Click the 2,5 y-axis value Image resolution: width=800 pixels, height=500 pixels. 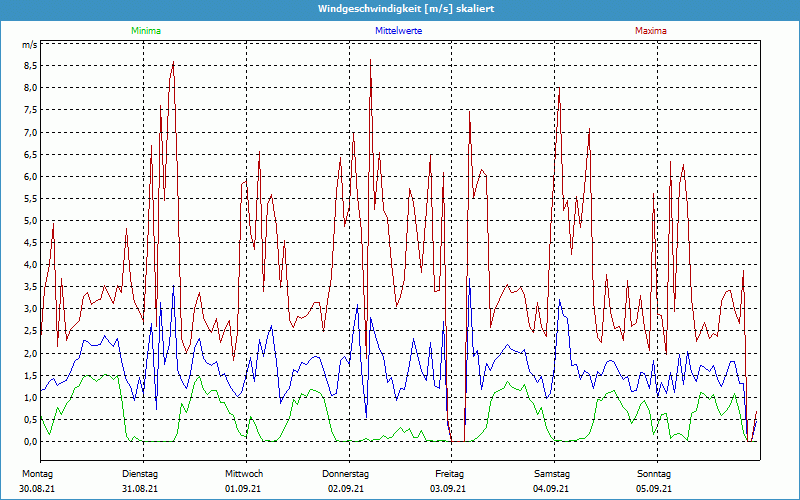31,331
